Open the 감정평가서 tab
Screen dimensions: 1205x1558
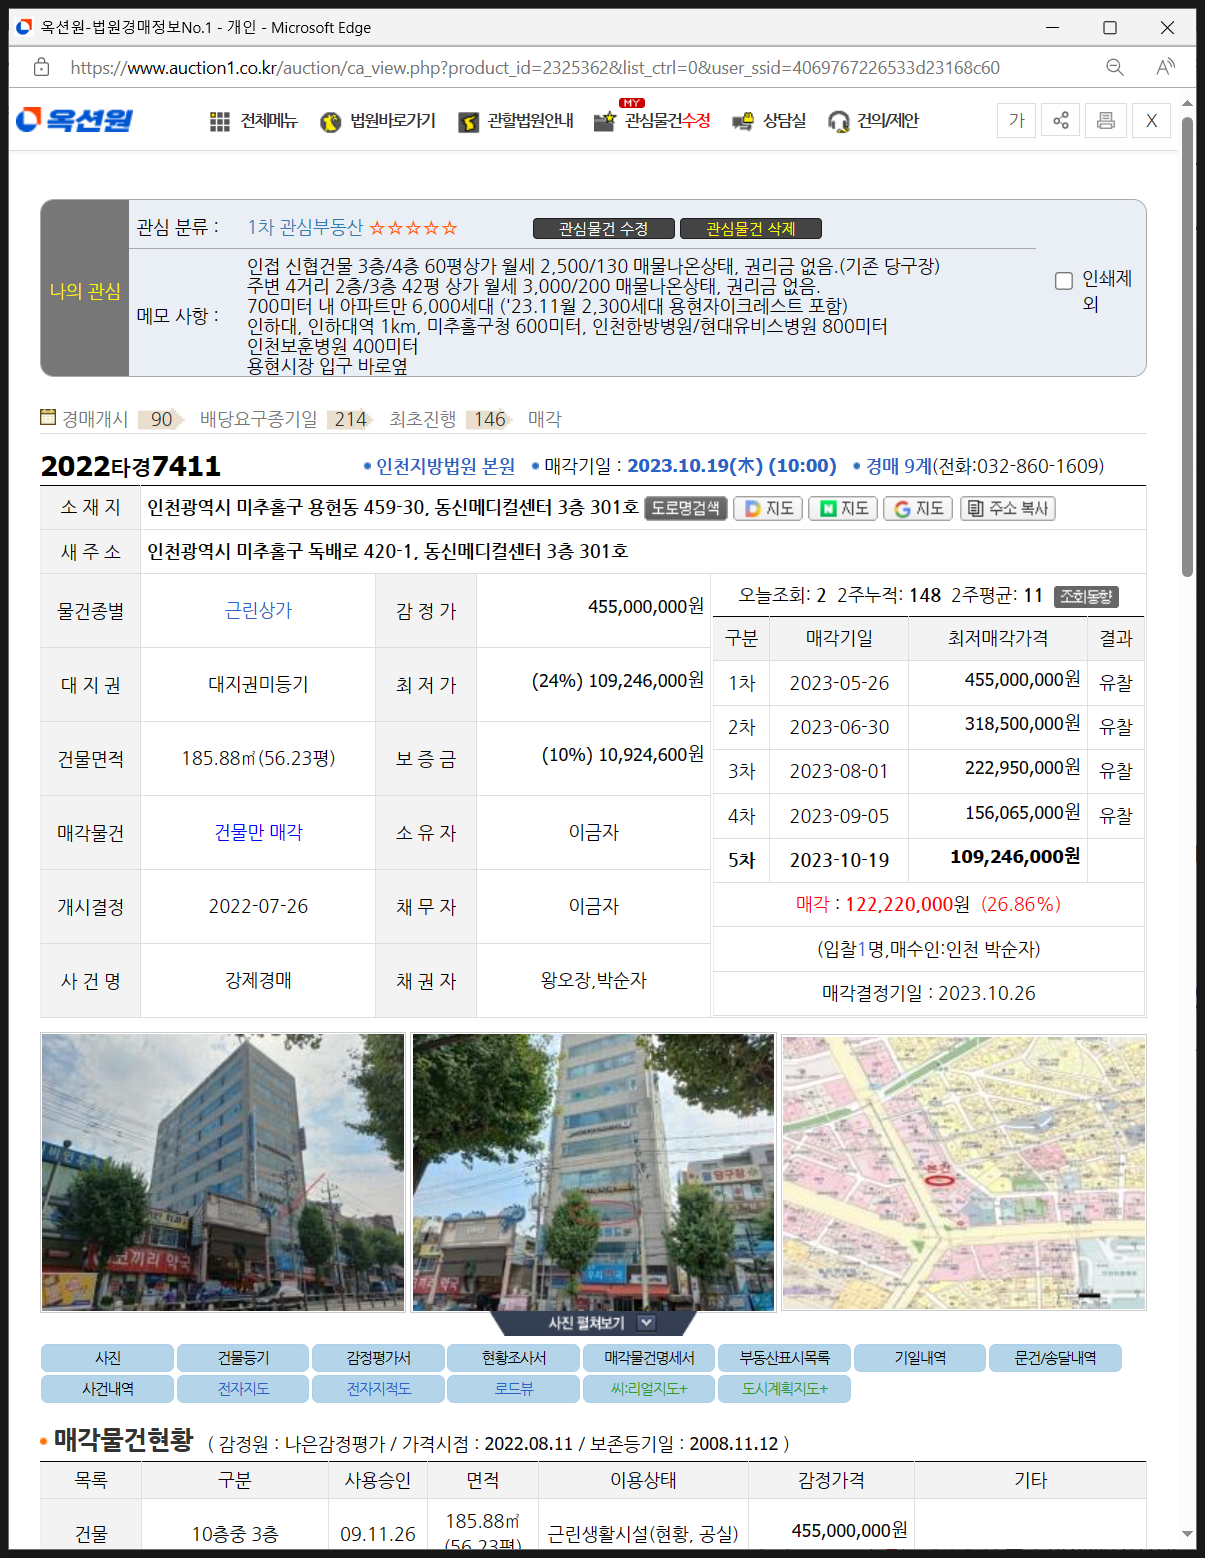[x=378, y=1357]
